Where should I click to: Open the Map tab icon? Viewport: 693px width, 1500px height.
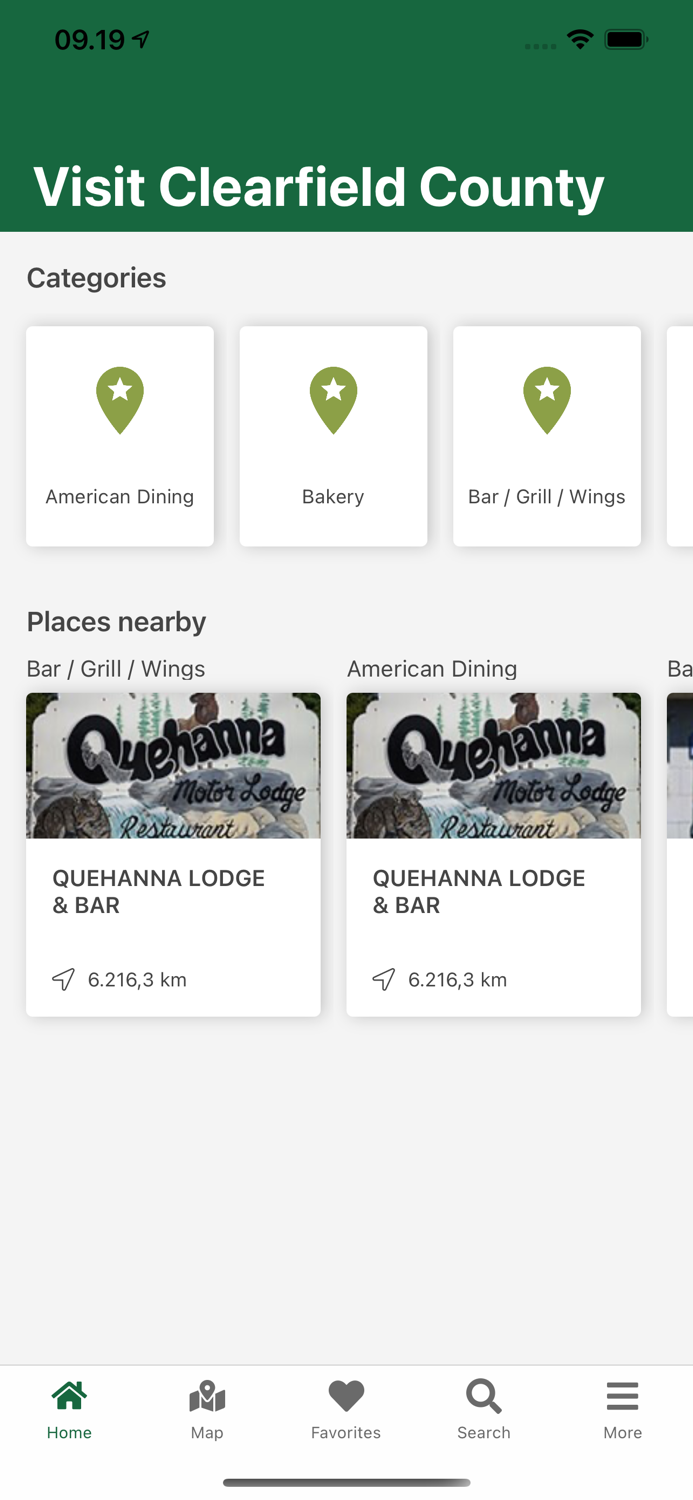[207, 1396]
